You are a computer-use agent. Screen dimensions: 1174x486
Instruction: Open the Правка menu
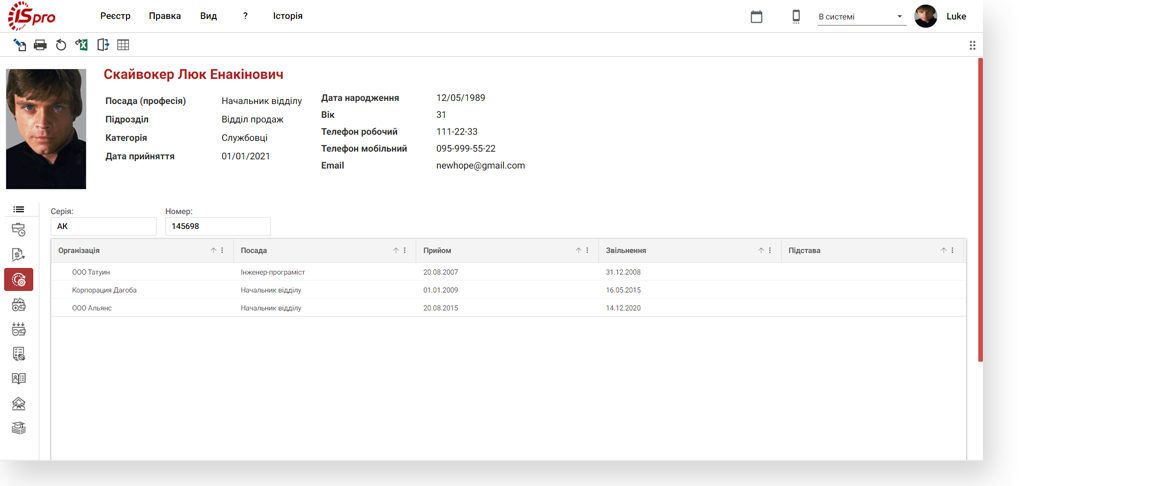point(165,16)
